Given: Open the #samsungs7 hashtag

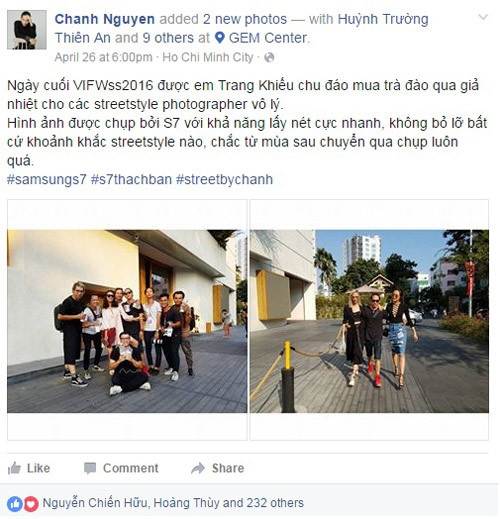Looking at the screenshot, I should (x=47, y=180).
